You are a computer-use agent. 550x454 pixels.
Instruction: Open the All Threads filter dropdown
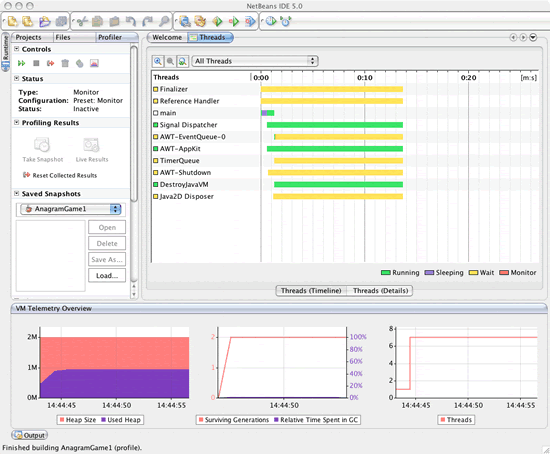point(255,61)
